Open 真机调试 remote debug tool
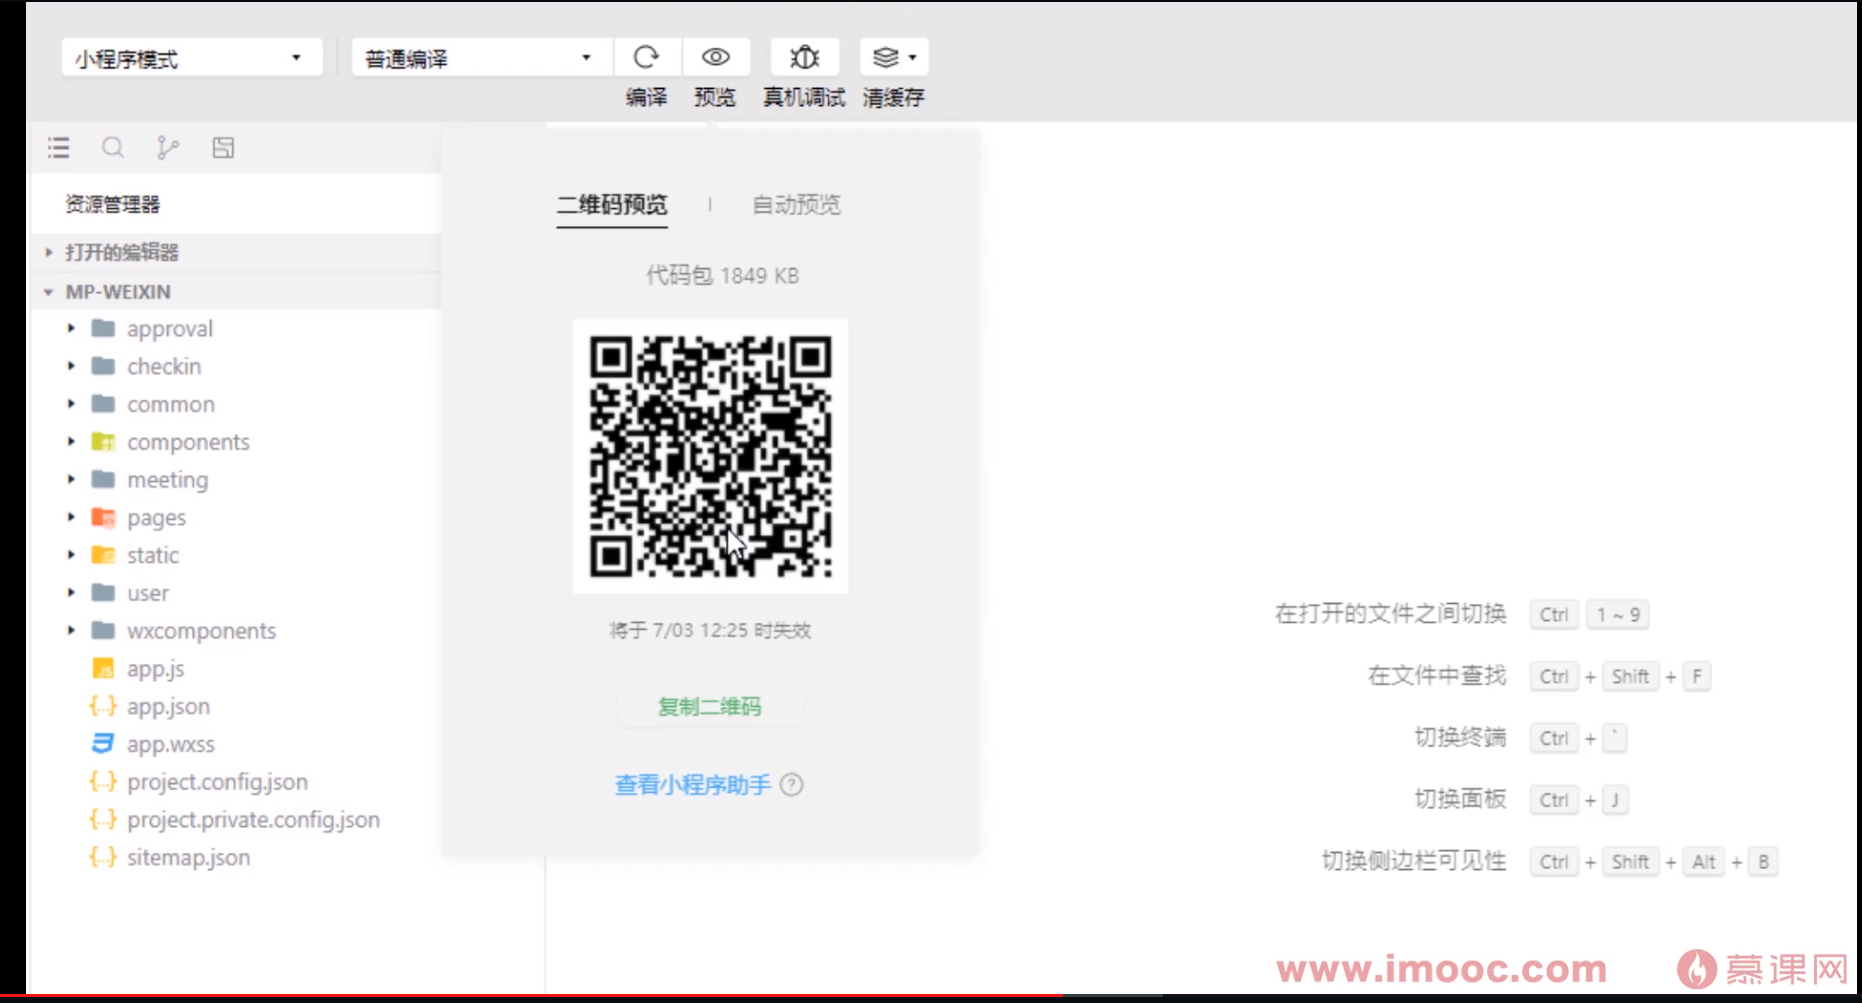The image size is (1862, 1003). (x=803, y=57)
